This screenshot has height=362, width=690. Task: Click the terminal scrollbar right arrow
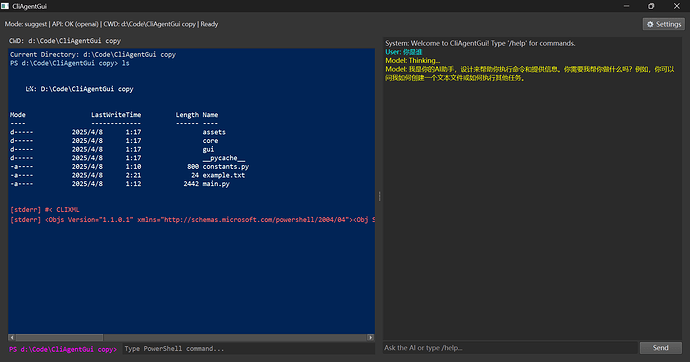click(371, 337)
